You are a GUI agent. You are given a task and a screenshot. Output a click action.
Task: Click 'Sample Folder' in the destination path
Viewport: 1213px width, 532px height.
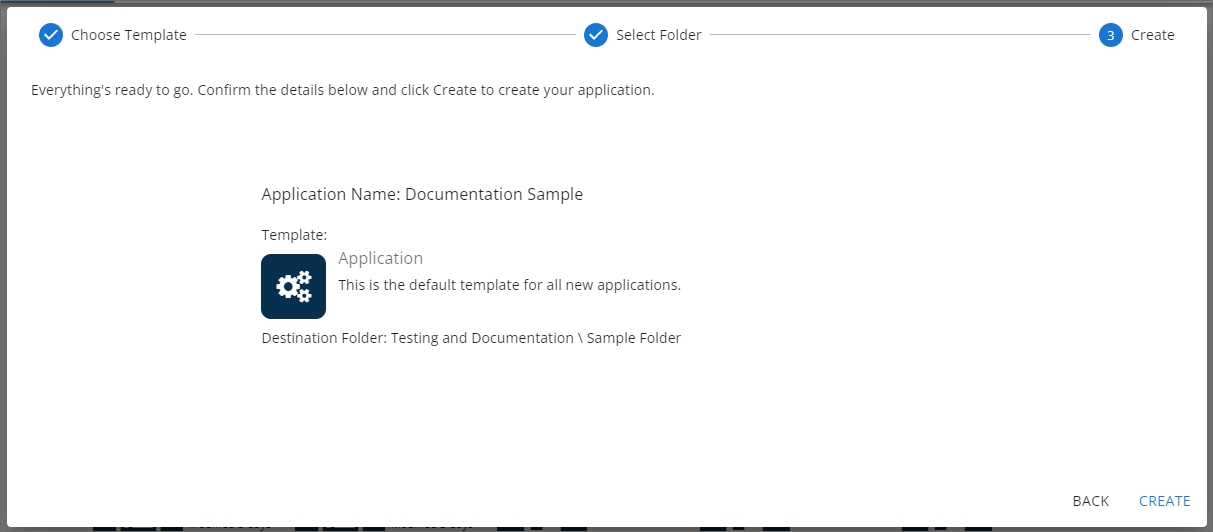[x=633, y=338]
